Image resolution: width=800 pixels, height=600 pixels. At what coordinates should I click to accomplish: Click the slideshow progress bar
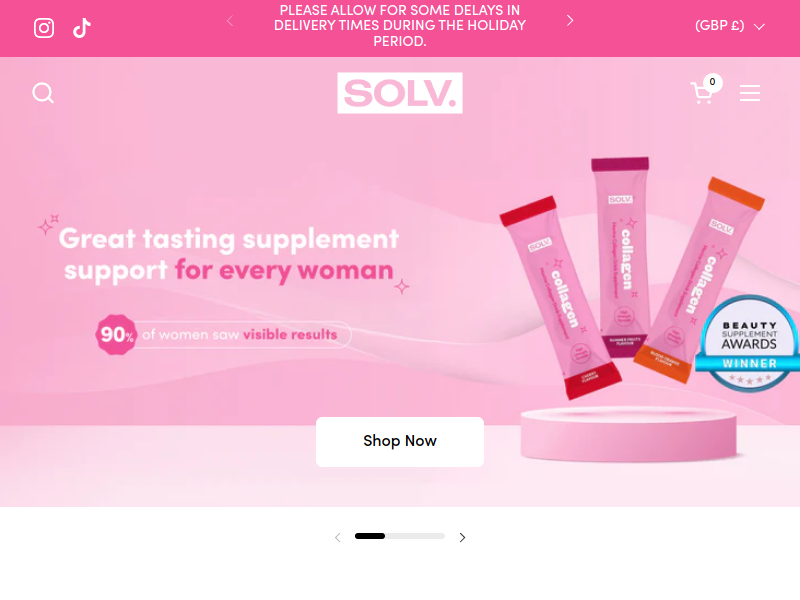tap(400, 536)
